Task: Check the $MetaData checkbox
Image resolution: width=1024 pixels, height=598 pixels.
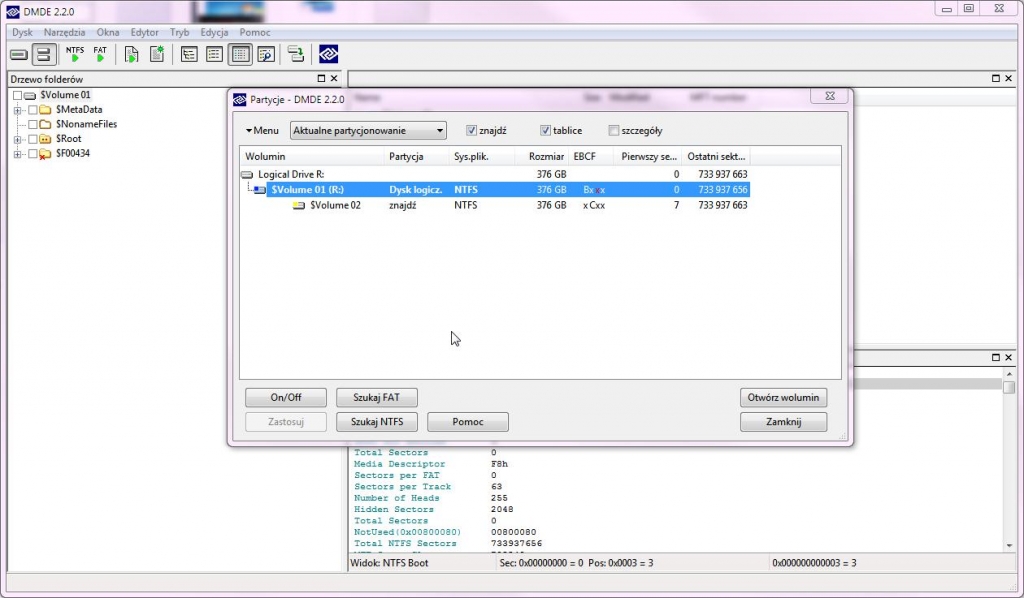Action: tap(33, 110)
